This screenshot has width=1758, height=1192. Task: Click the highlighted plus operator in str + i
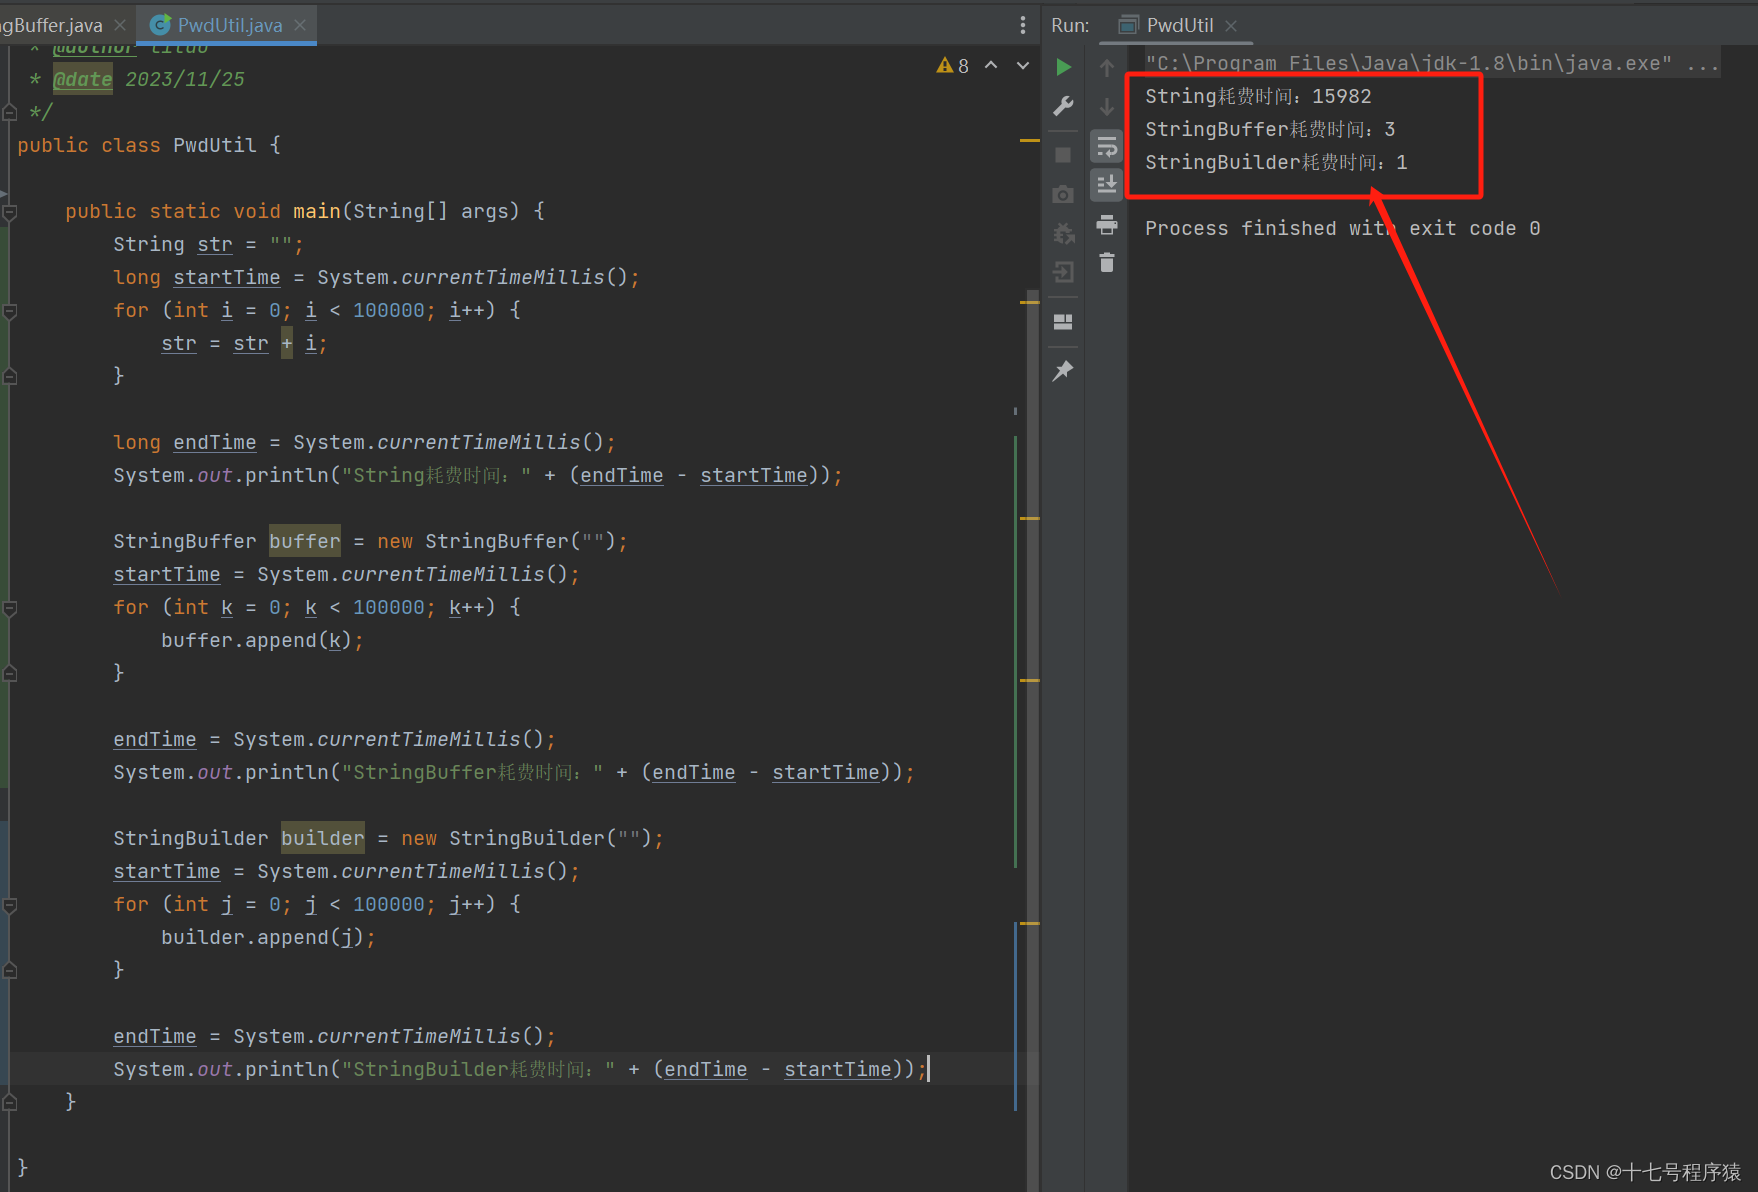(287, 343)
